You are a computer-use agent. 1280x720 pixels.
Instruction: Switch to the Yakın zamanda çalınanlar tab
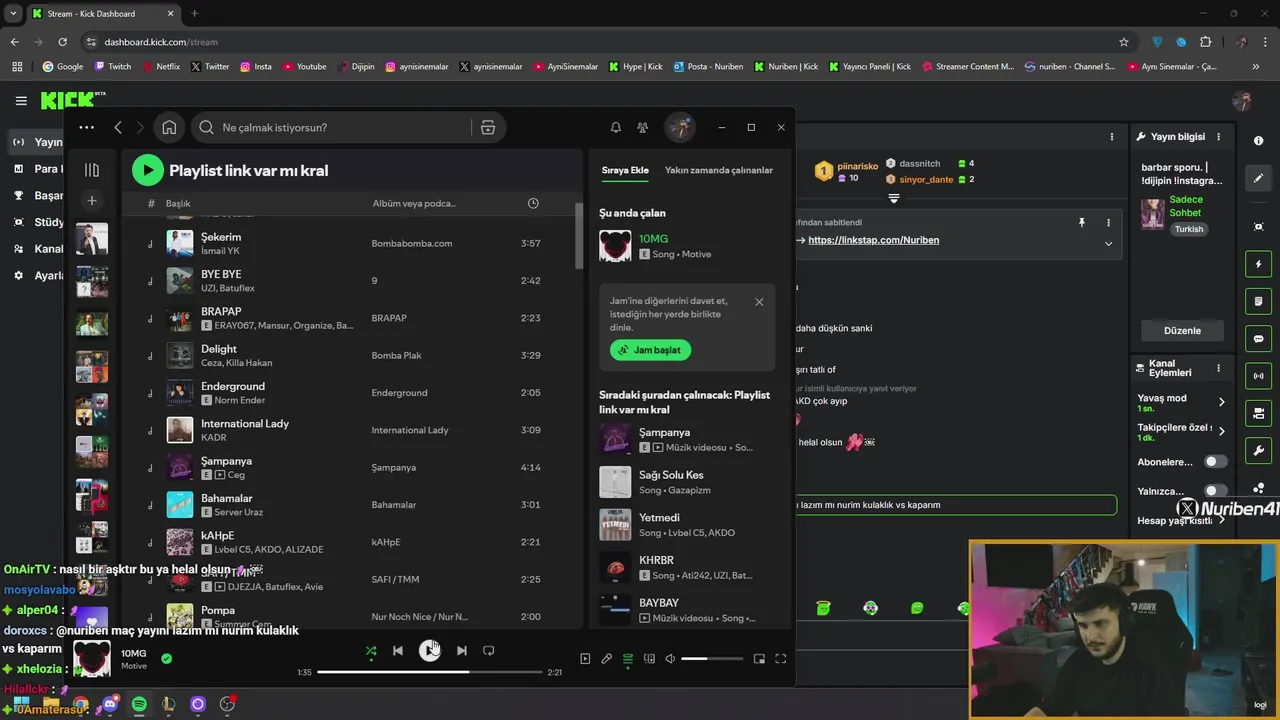pos(719,170)
